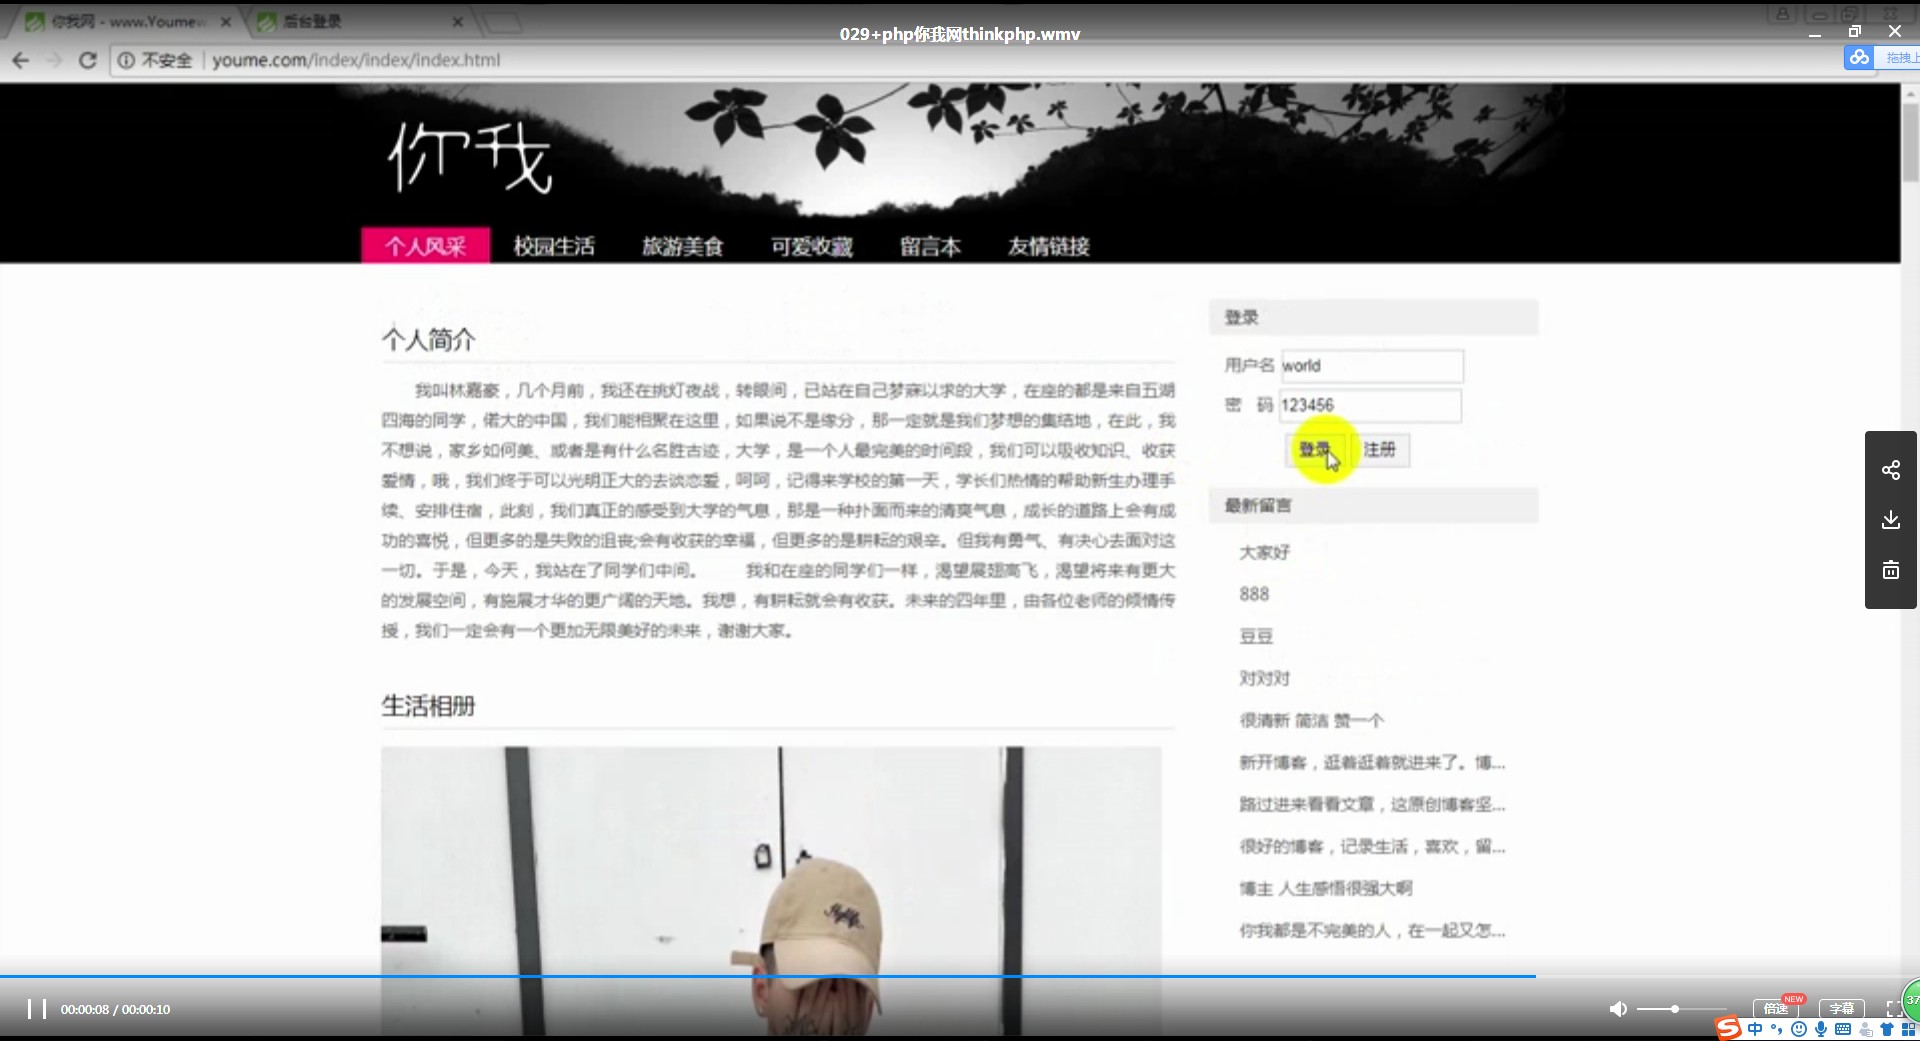This screenshot has width=1920, height=1041.
Task: Open the 888 message link
Action: [1254, 594]
